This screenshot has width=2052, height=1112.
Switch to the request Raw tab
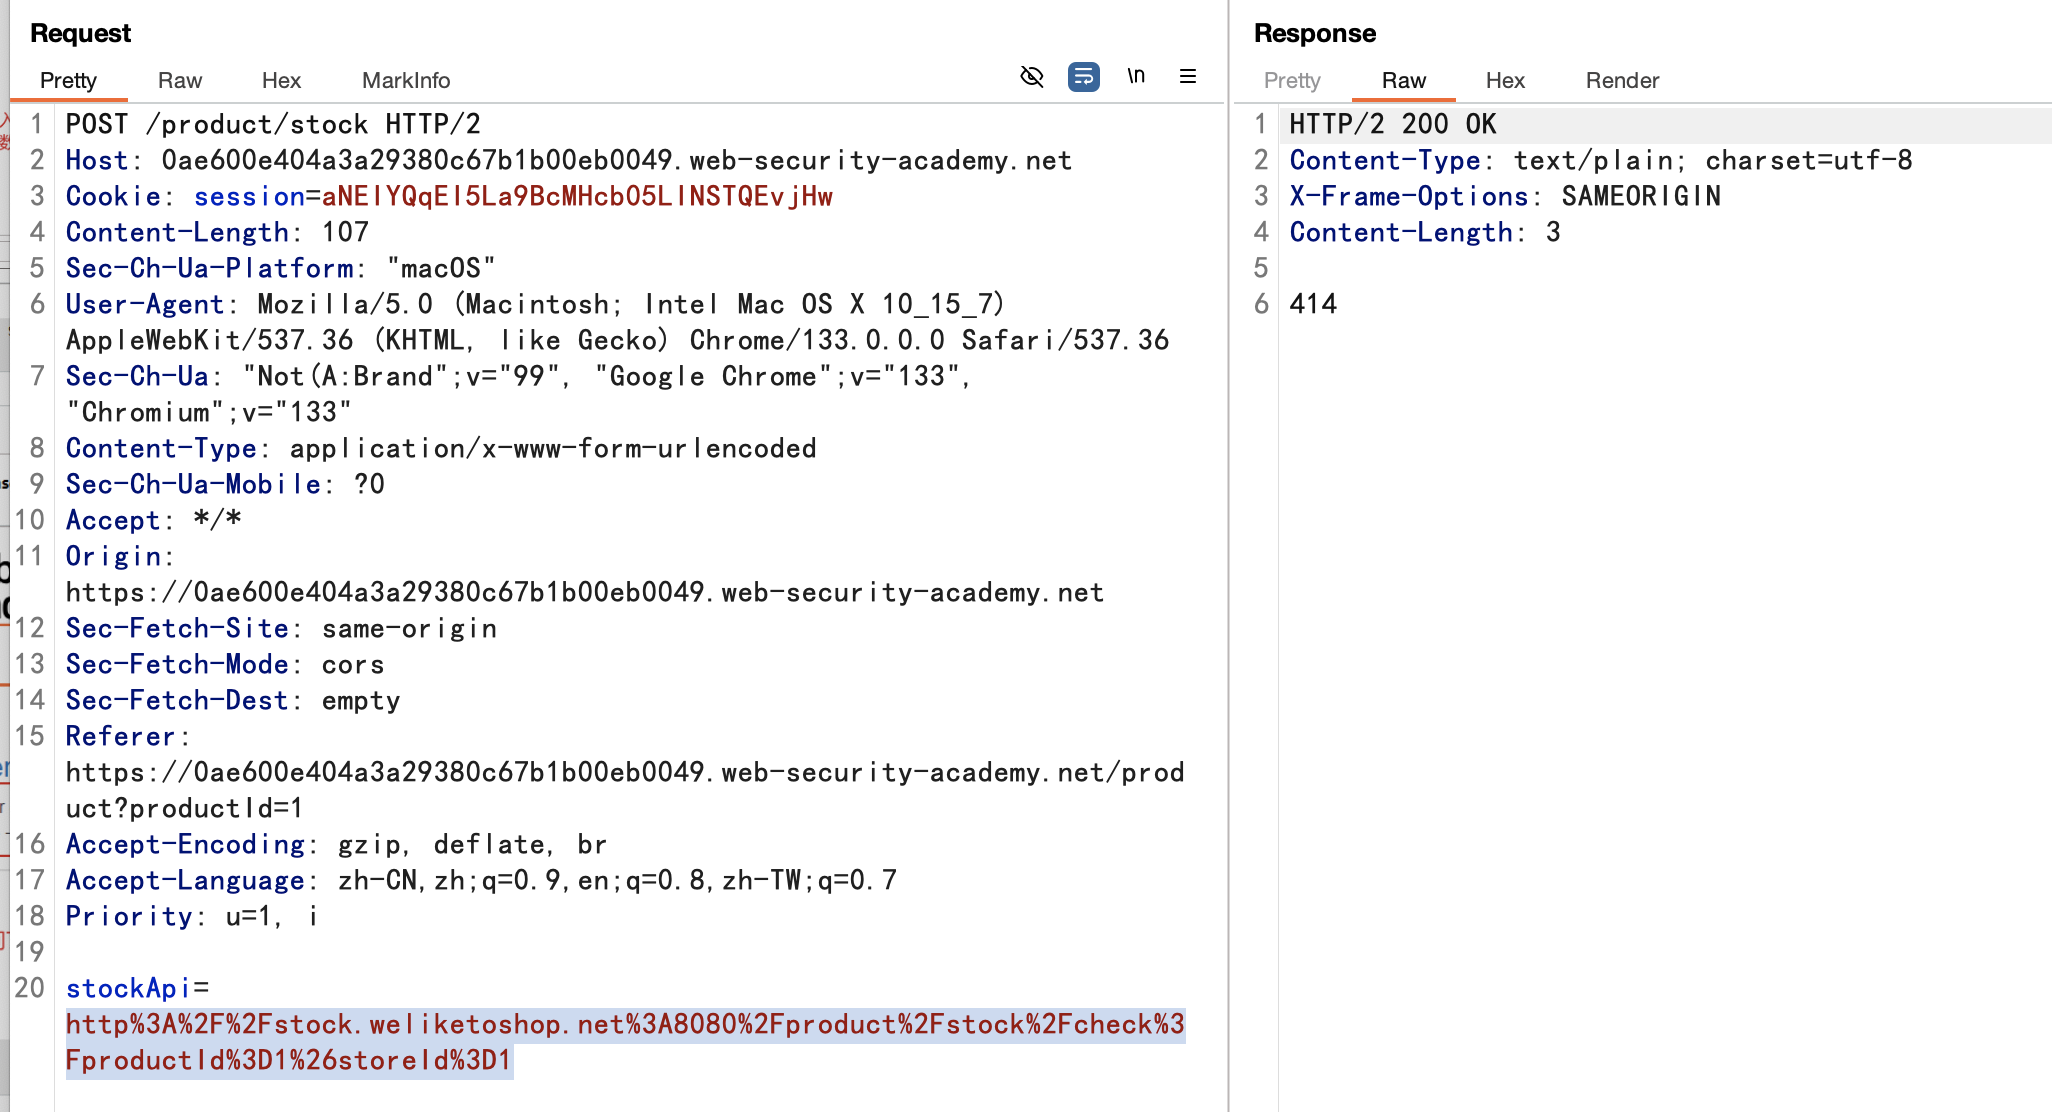click(x=180, y=81)
